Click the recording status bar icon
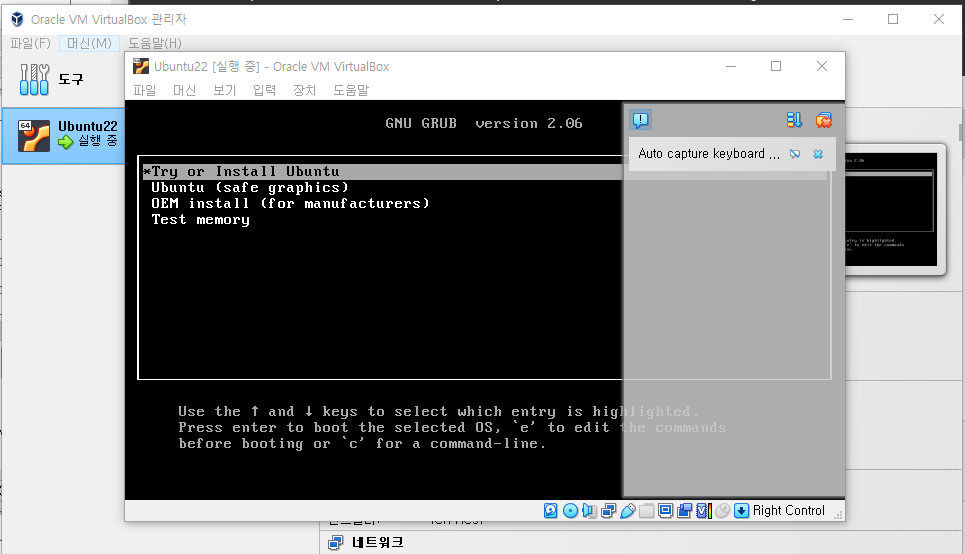 (x=684, y=510)
